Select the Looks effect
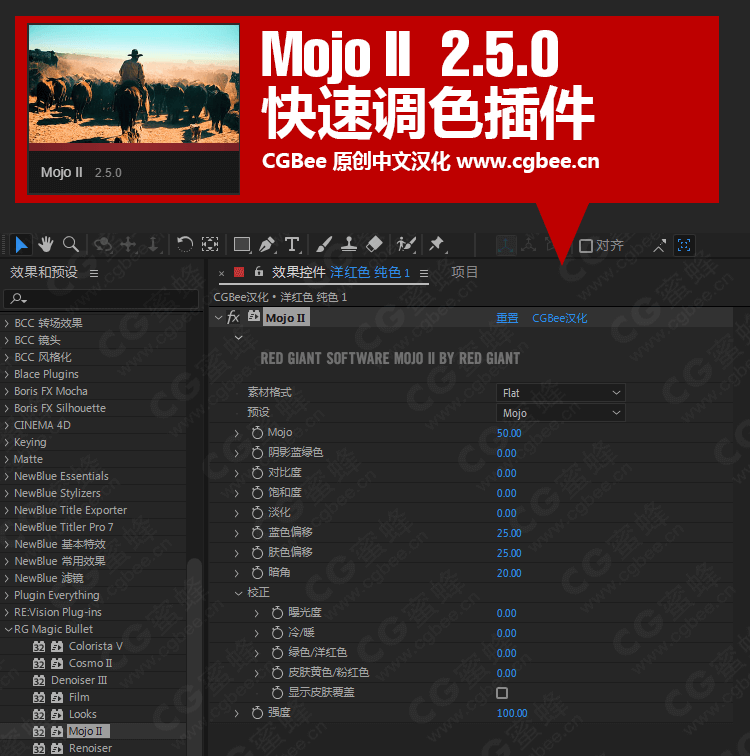Image resolution: width=750 pixels, height=756 pixels. tap(82, 714)
